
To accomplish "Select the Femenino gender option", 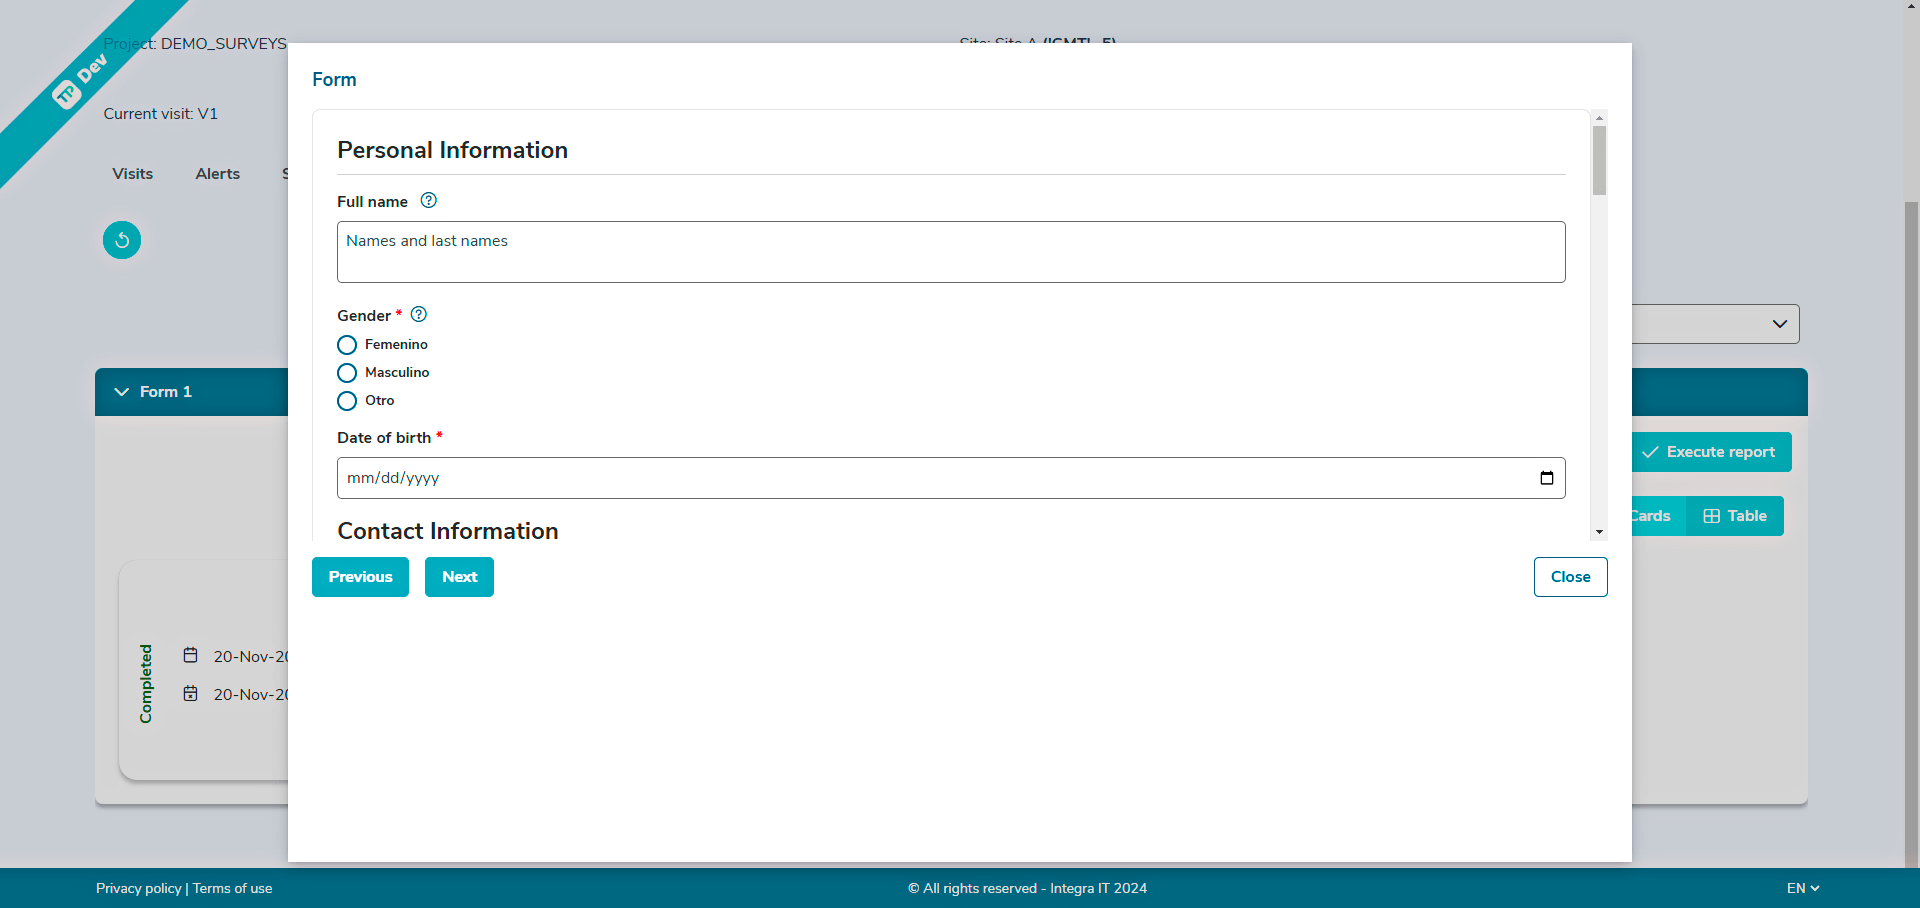I will click(x=347, y=345).
